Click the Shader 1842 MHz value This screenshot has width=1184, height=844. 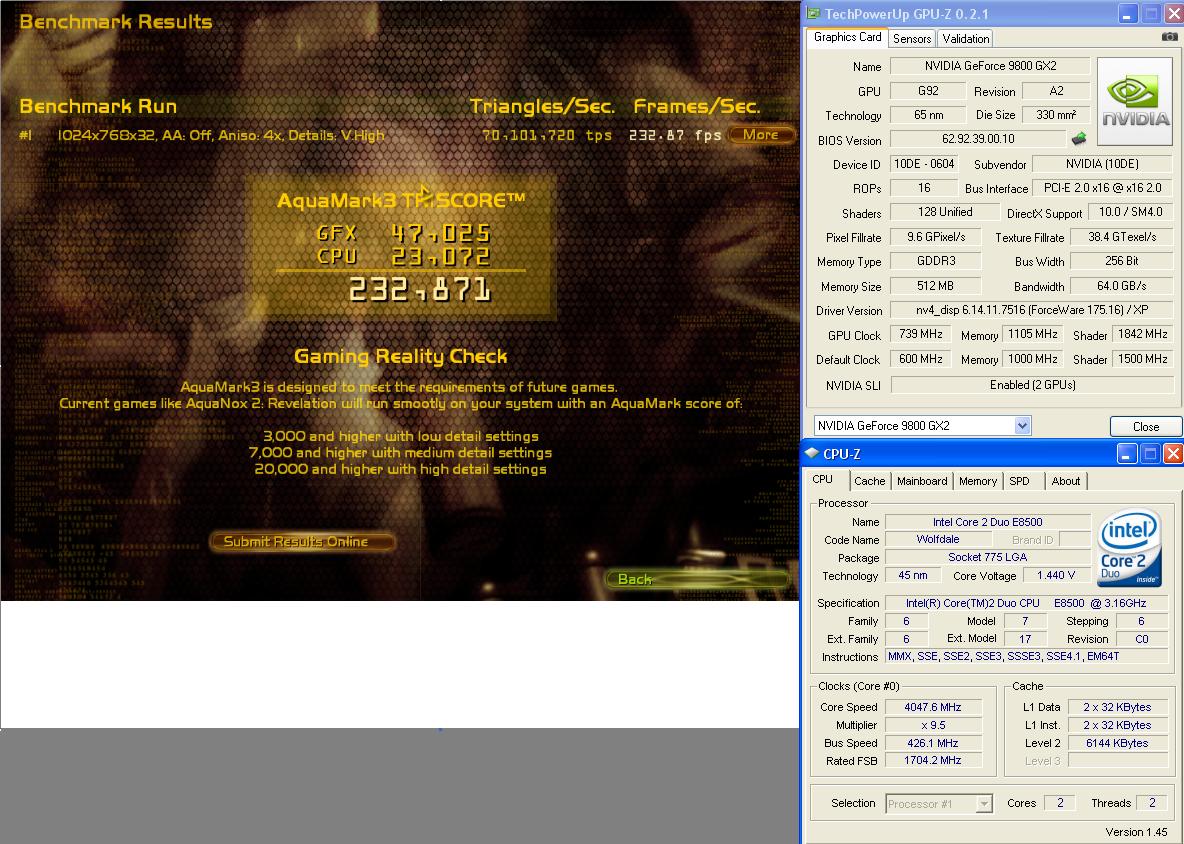(1142, 334)
